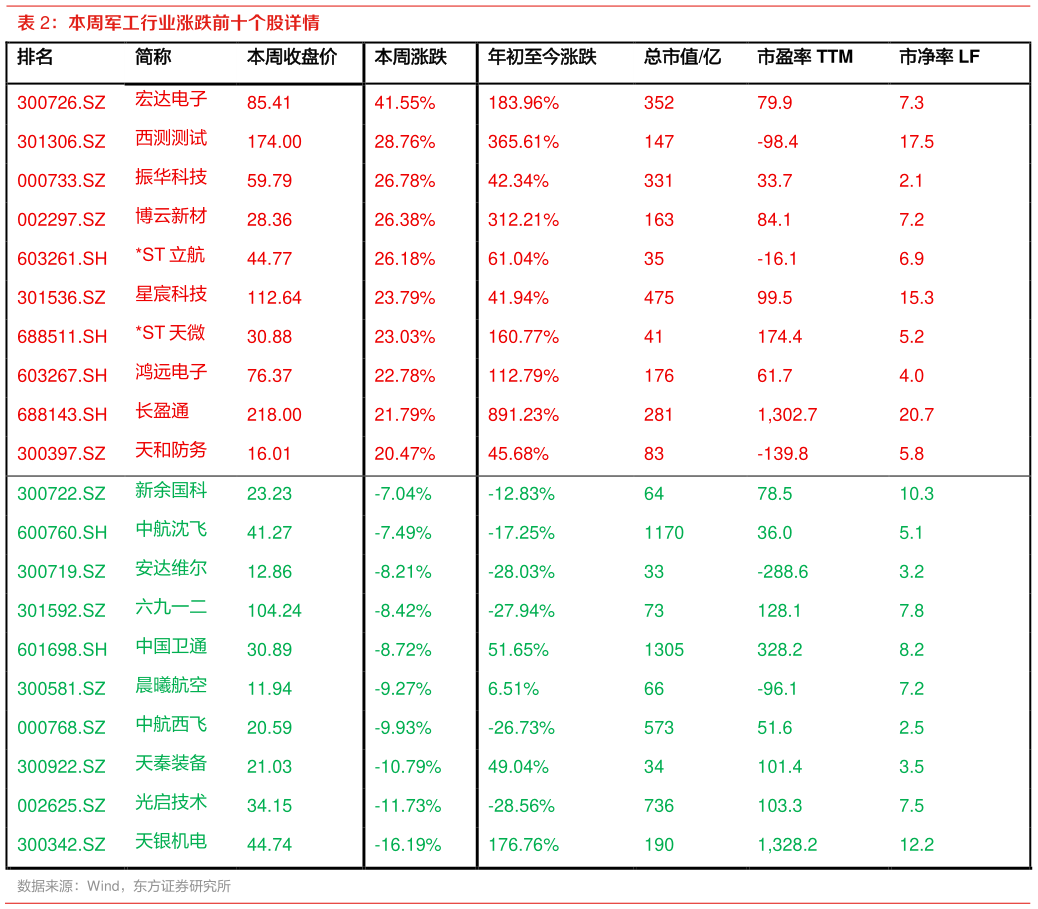Click stock code 601698.SH

pos(62,650)
